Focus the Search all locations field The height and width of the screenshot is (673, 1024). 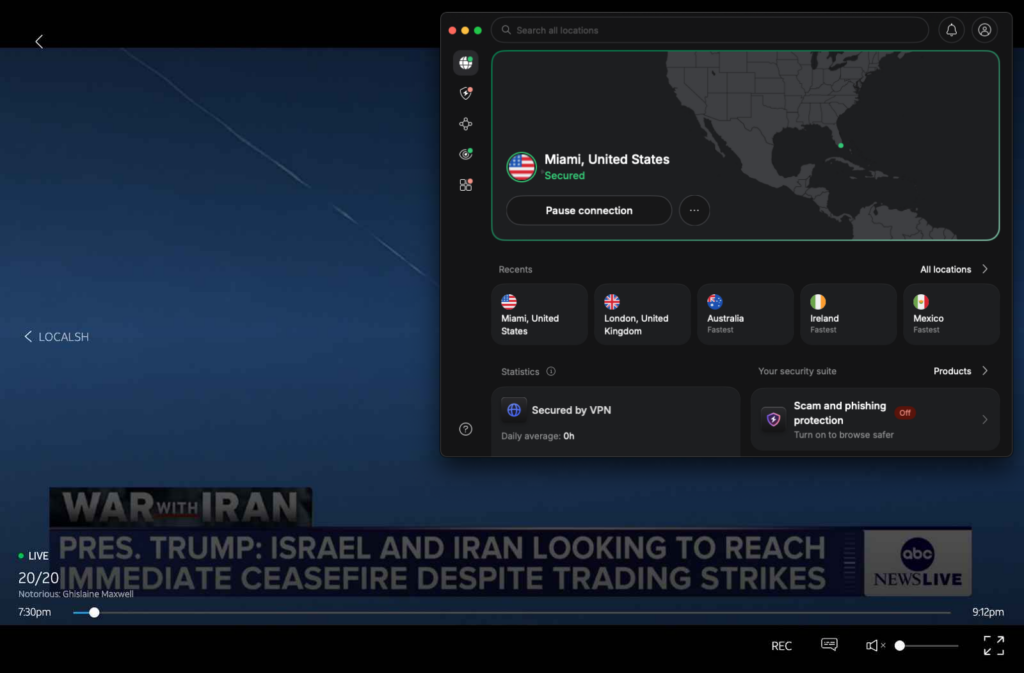pyautogui.click(x=710, y=30)
